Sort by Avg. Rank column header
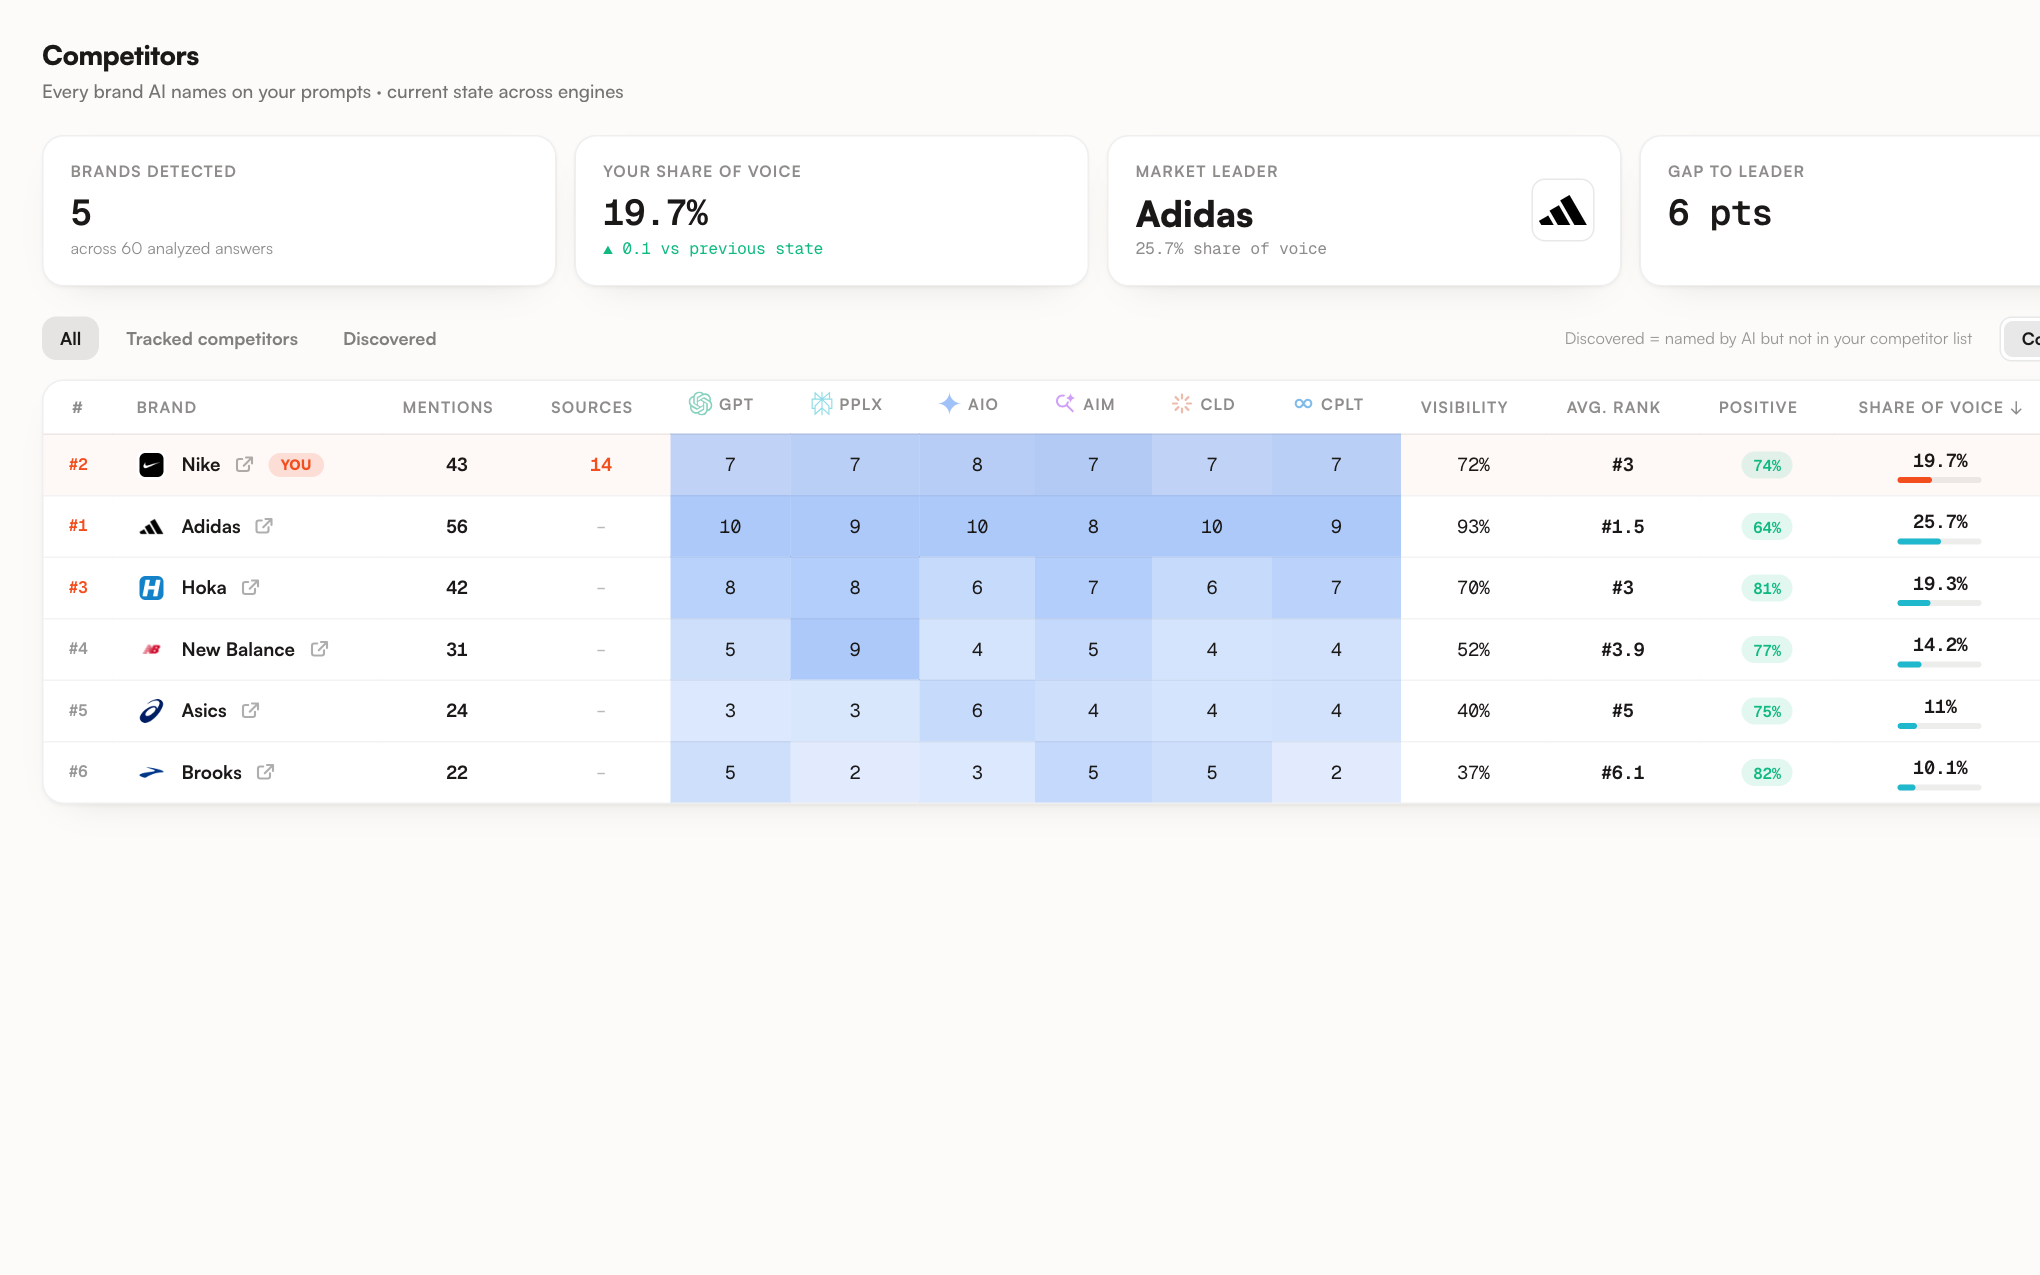The image size is (2040, 1275). pos(1613,407)
